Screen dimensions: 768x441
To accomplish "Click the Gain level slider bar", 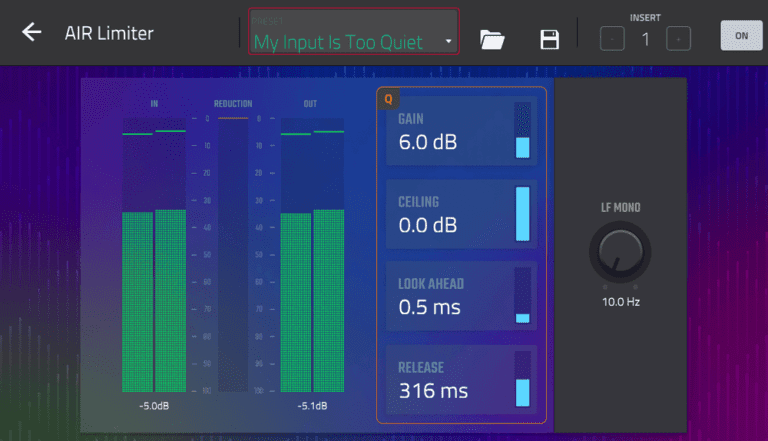I will (522, 131).
